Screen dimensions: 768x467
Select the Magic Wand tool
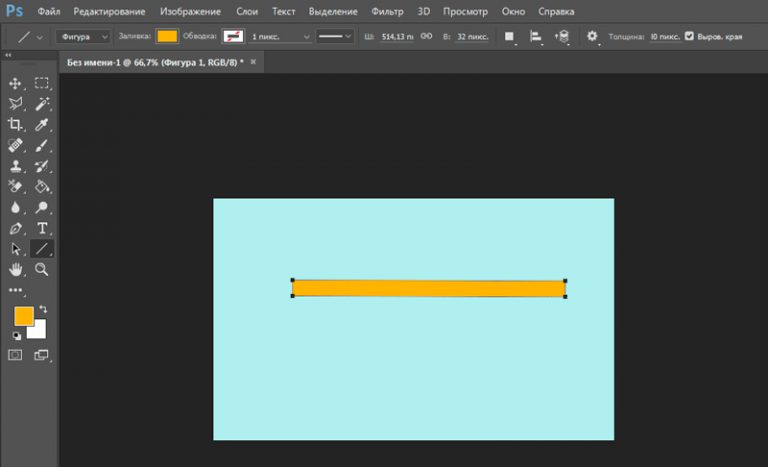(42, 104)
